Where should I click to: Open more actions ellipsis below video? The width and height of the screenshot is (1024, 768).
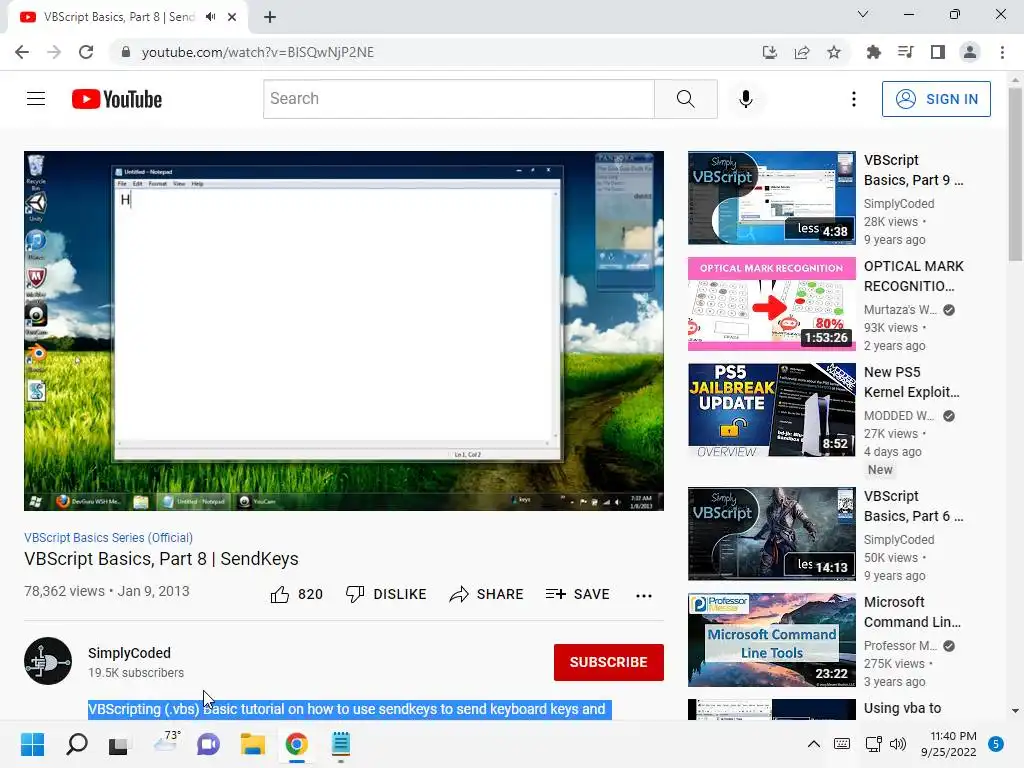[644, 595]
